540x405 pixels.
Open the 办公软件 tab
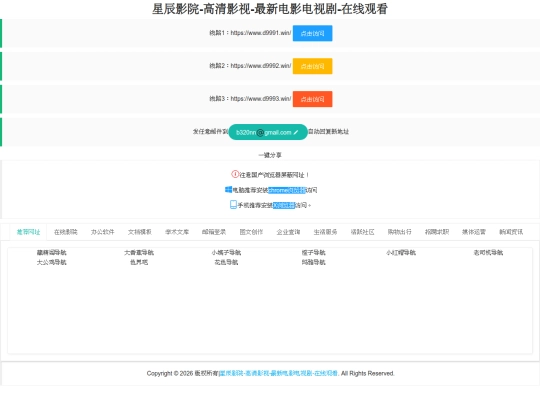click(x=103, y=232)
